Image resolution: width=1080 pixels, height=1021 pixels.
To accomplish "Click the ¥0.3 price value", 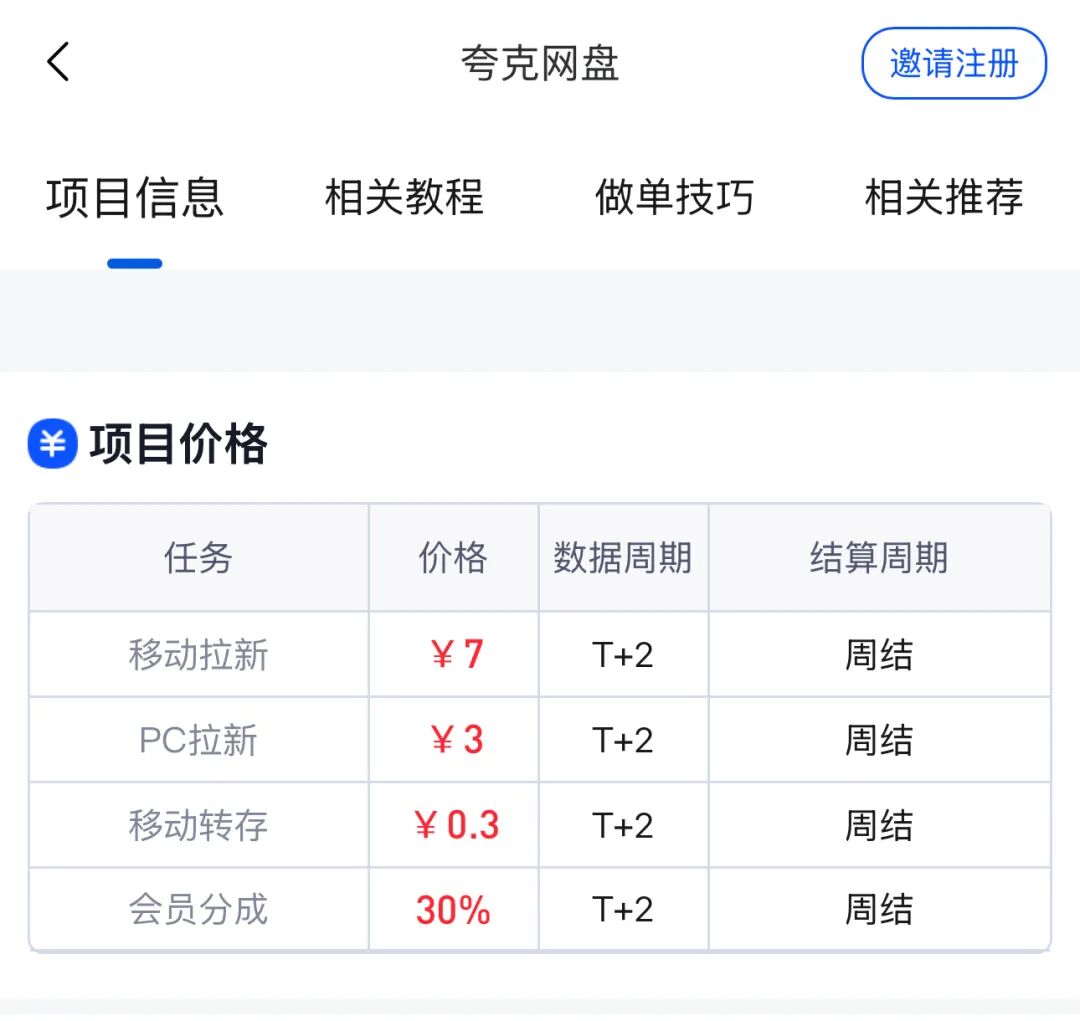I will pos(455,825).
